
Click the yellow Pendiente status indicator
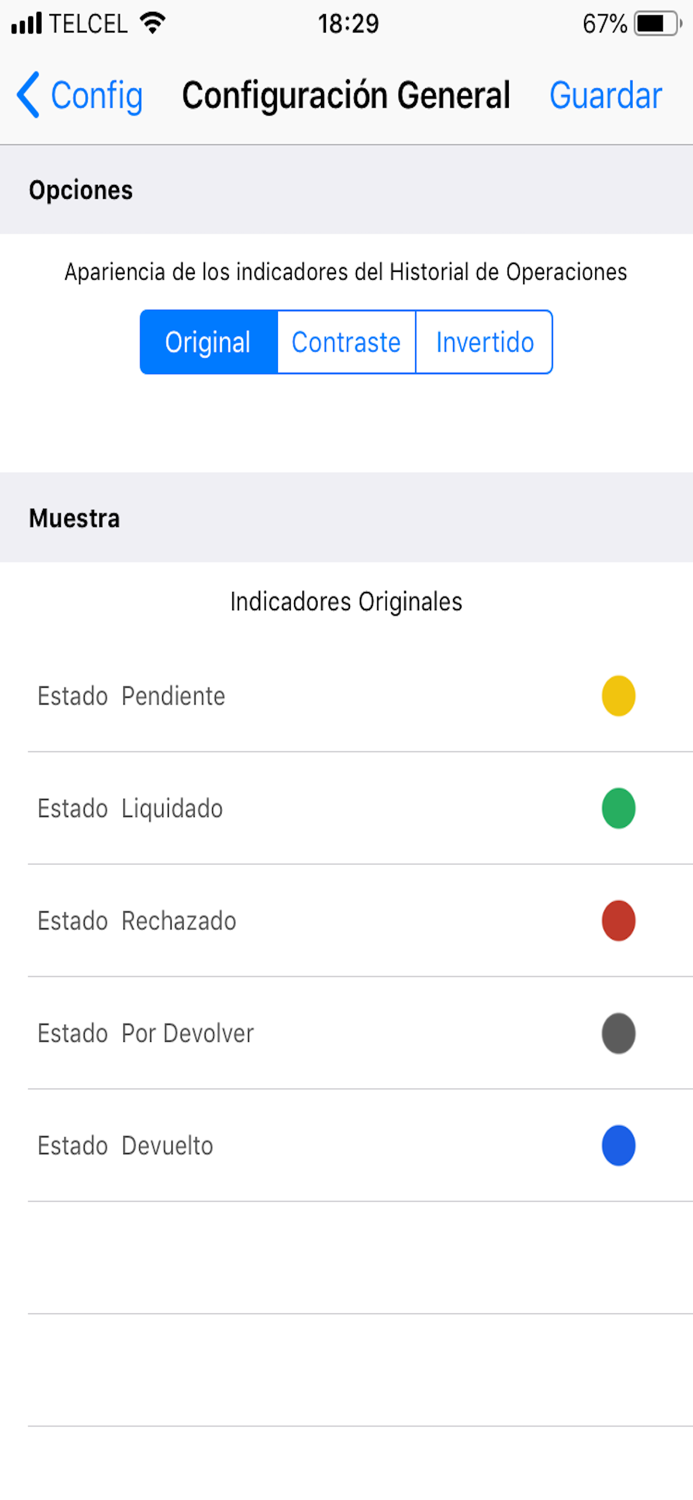tap(618, 696)
